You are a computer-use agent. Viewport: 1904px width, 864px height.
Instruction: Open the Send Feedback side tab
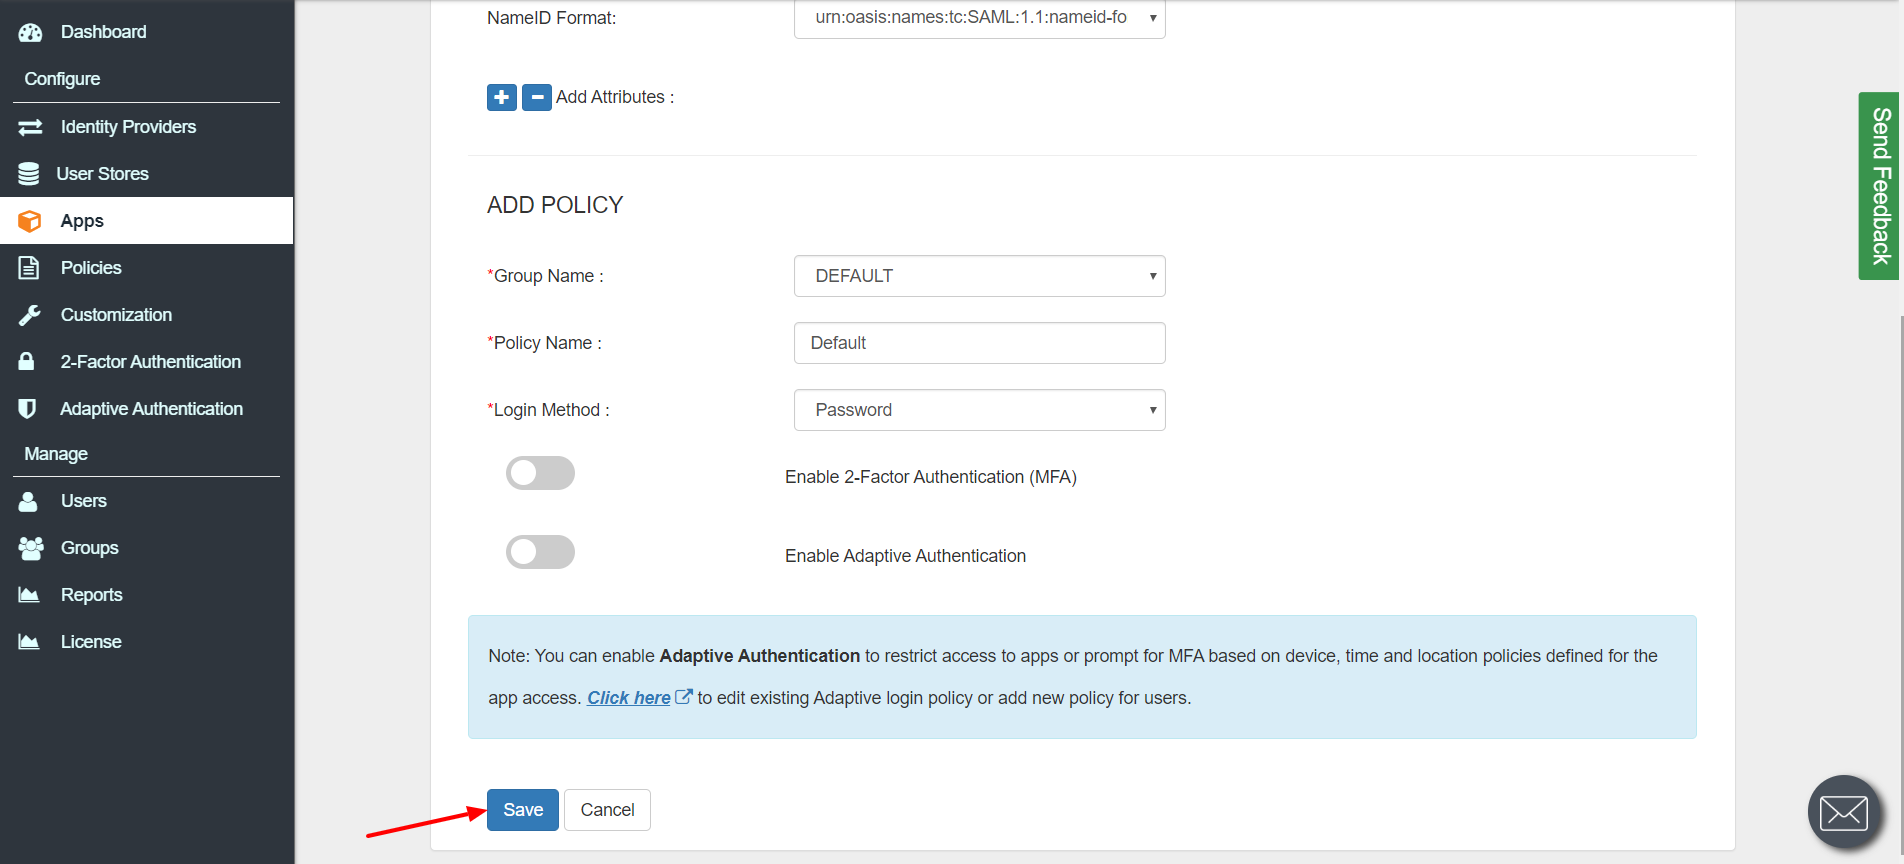point(1880,186)
